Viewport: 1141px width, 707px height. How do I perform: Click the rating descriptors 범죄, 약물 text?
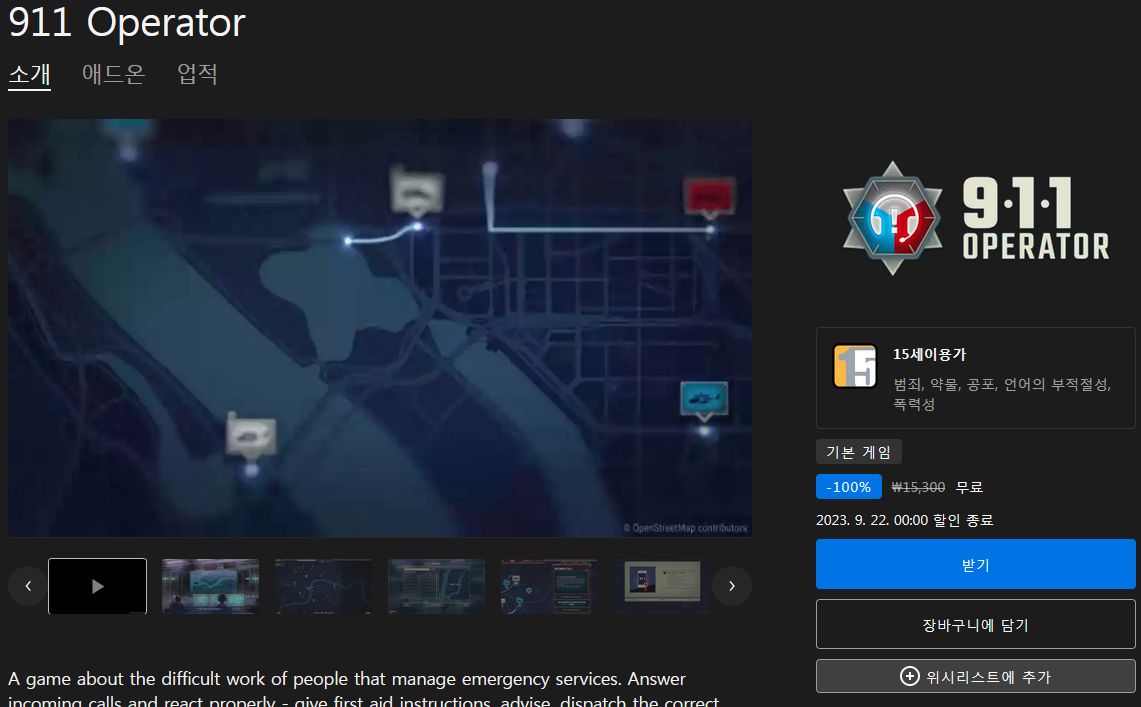pos(1002,394)
